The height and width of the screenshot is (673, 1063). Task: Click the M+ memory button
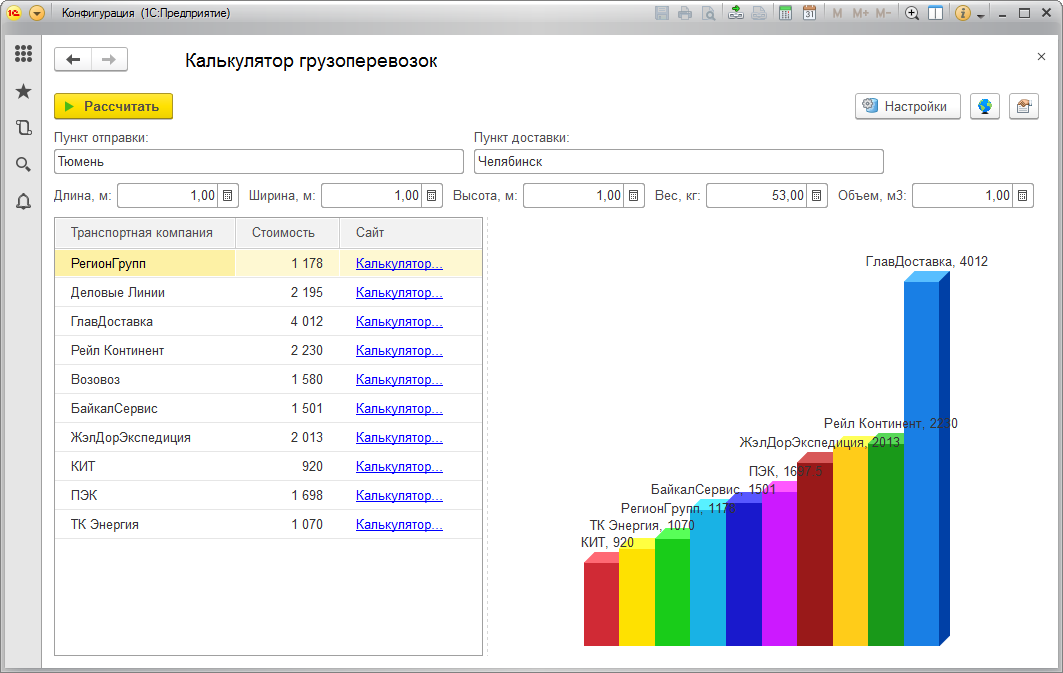[x=860, y=13]
